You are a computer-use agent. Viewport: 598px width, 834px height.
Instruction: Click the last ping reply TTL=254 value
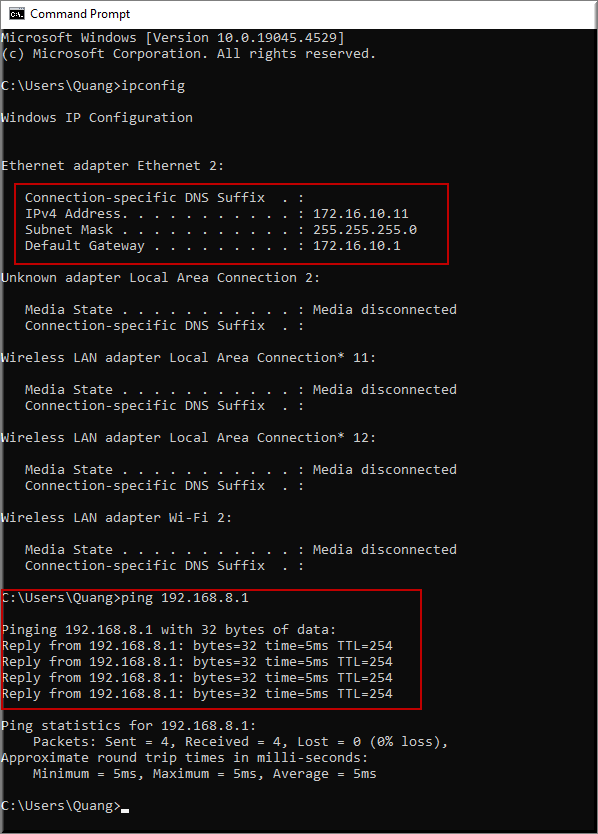[365, 694]
